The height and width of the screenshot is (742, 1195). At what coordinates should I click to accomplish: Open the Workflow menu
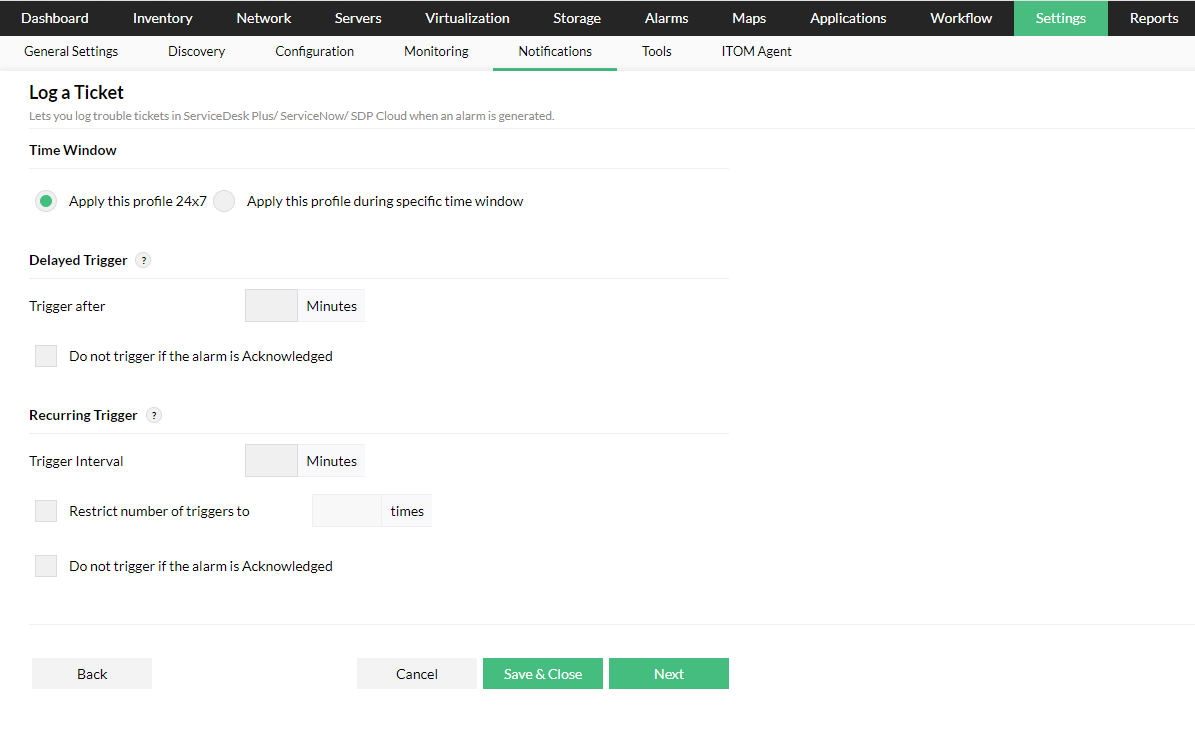pyautogui.click(x=961, y=18)
